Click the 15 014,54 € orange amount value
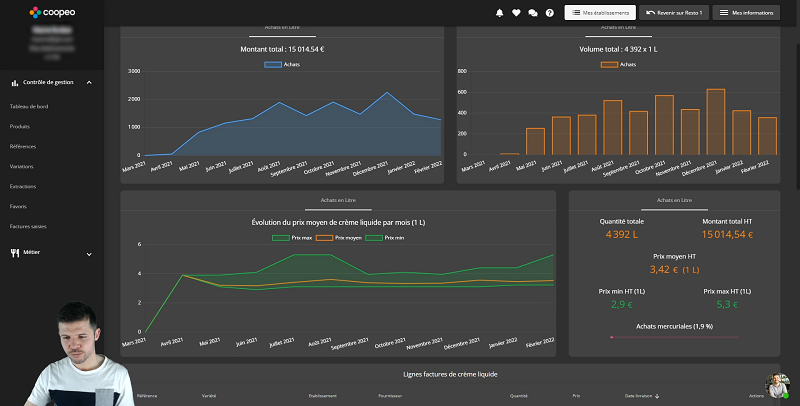This screenshot has width=800, height=406. coord(727,235)
